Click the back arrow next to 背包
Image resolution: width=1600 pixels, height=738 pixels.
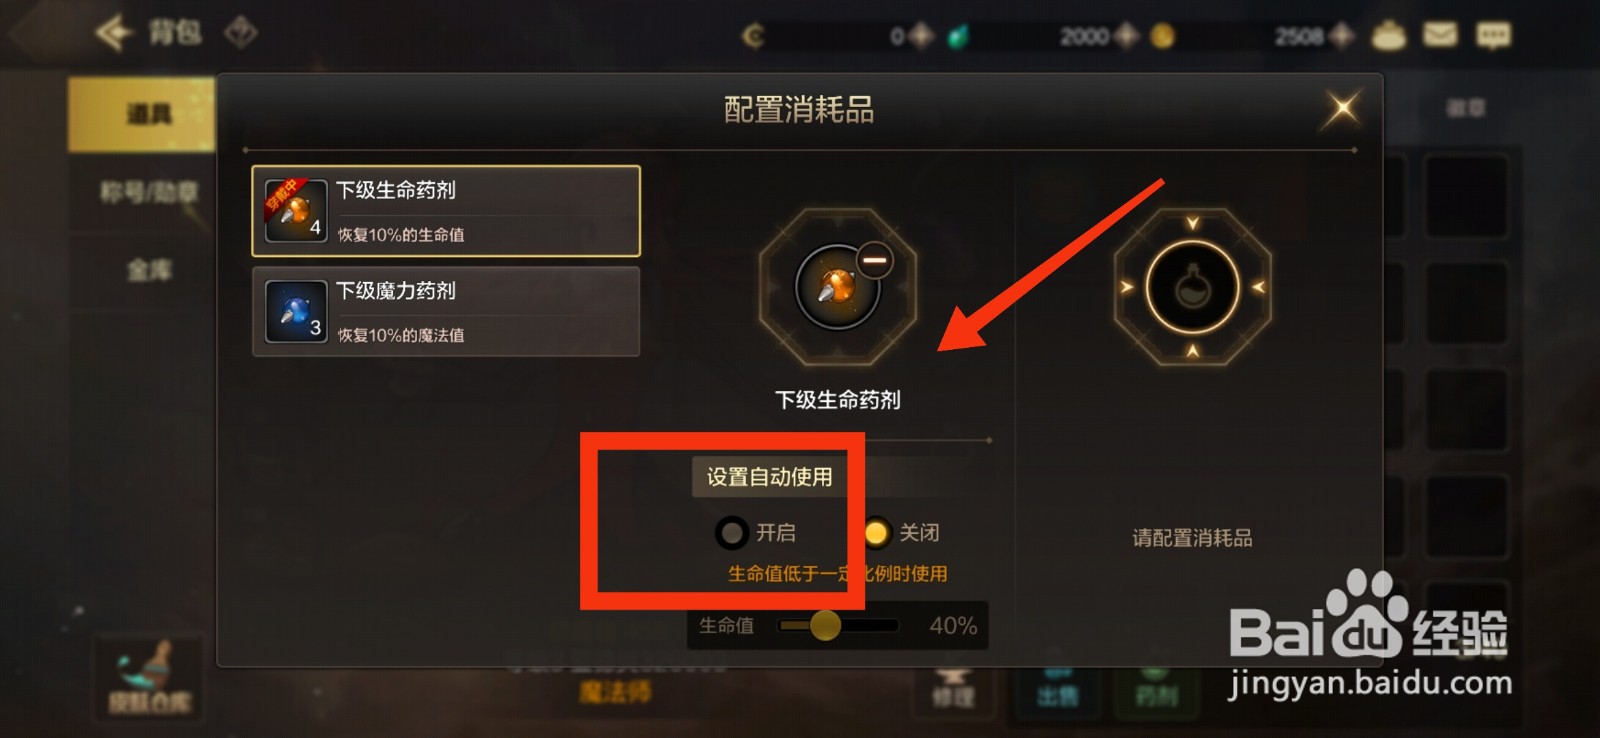(114, 33)
